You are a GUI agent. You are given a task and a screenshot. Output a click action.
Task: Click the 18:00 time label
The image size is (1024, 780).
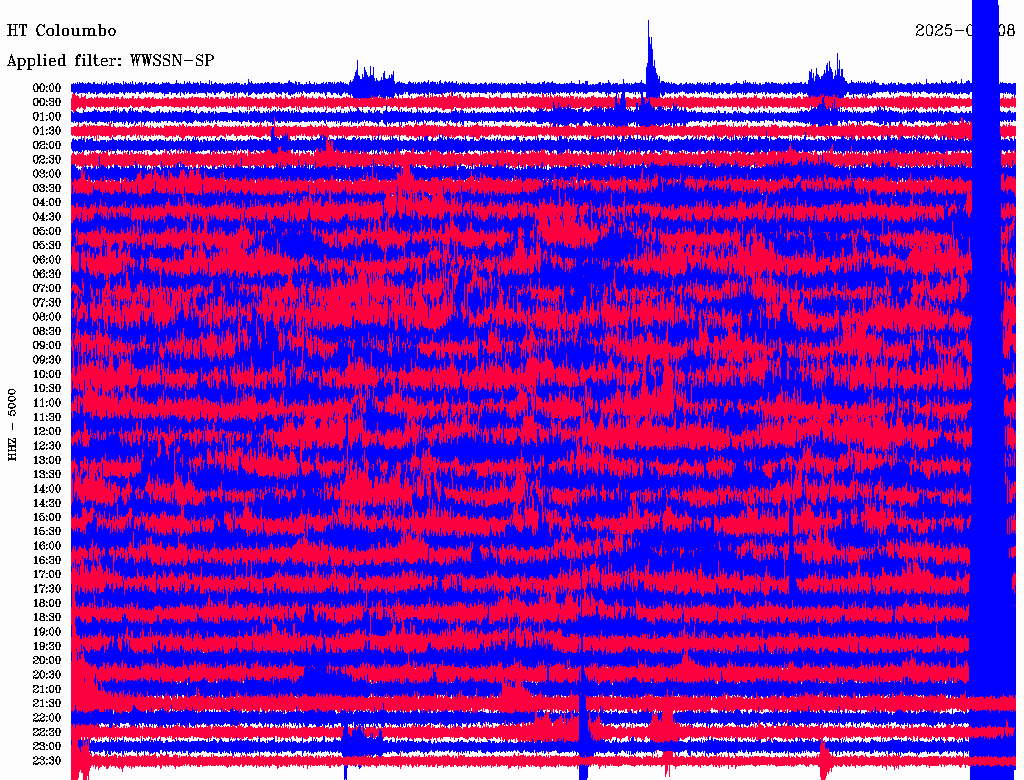point(47,604)
